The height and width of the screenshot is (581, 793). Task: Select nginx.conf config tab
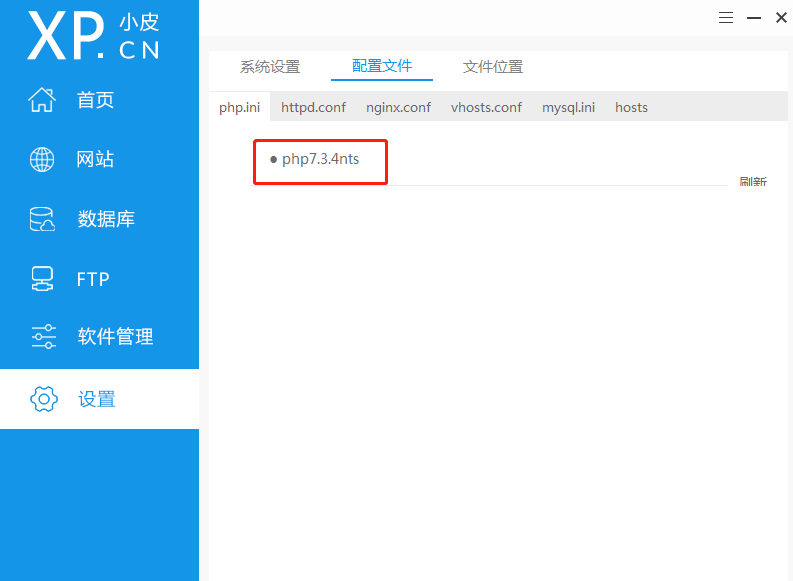coord(399,107)
